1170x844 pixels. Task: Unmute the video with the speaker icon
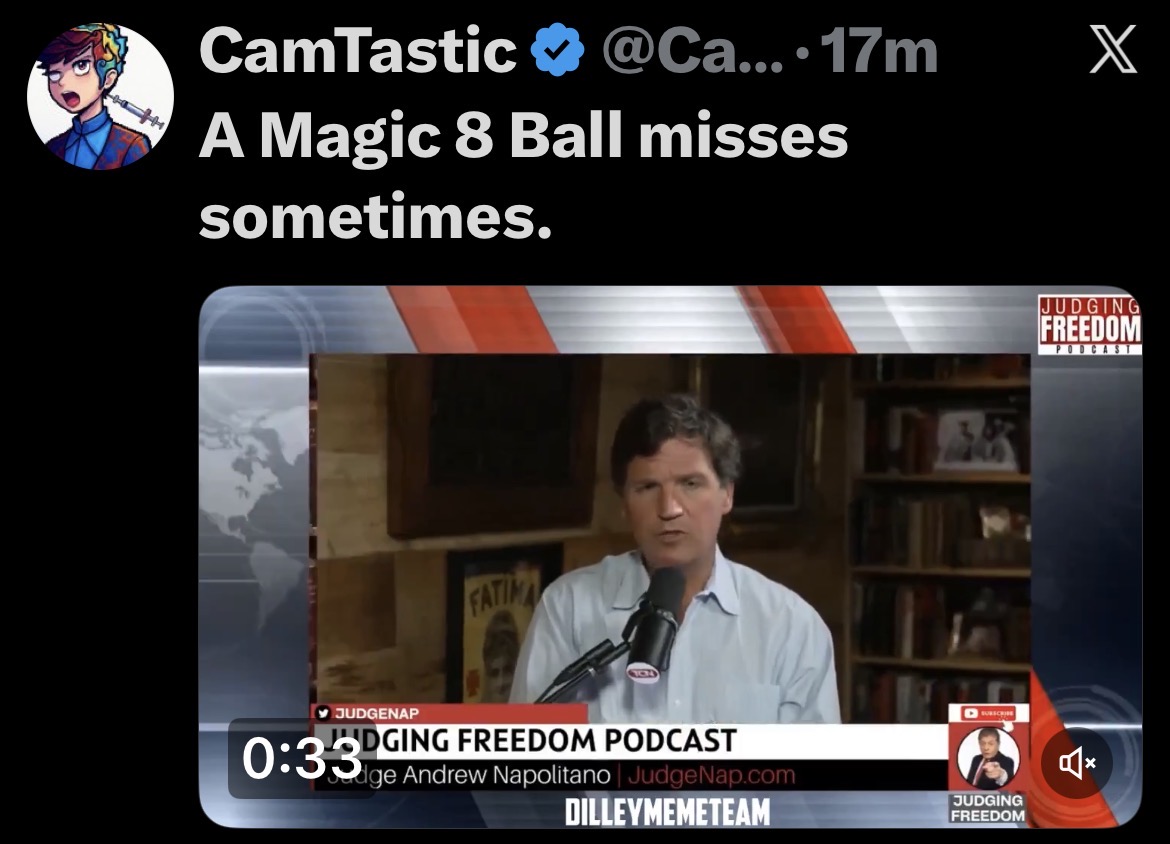(1077, 763)
